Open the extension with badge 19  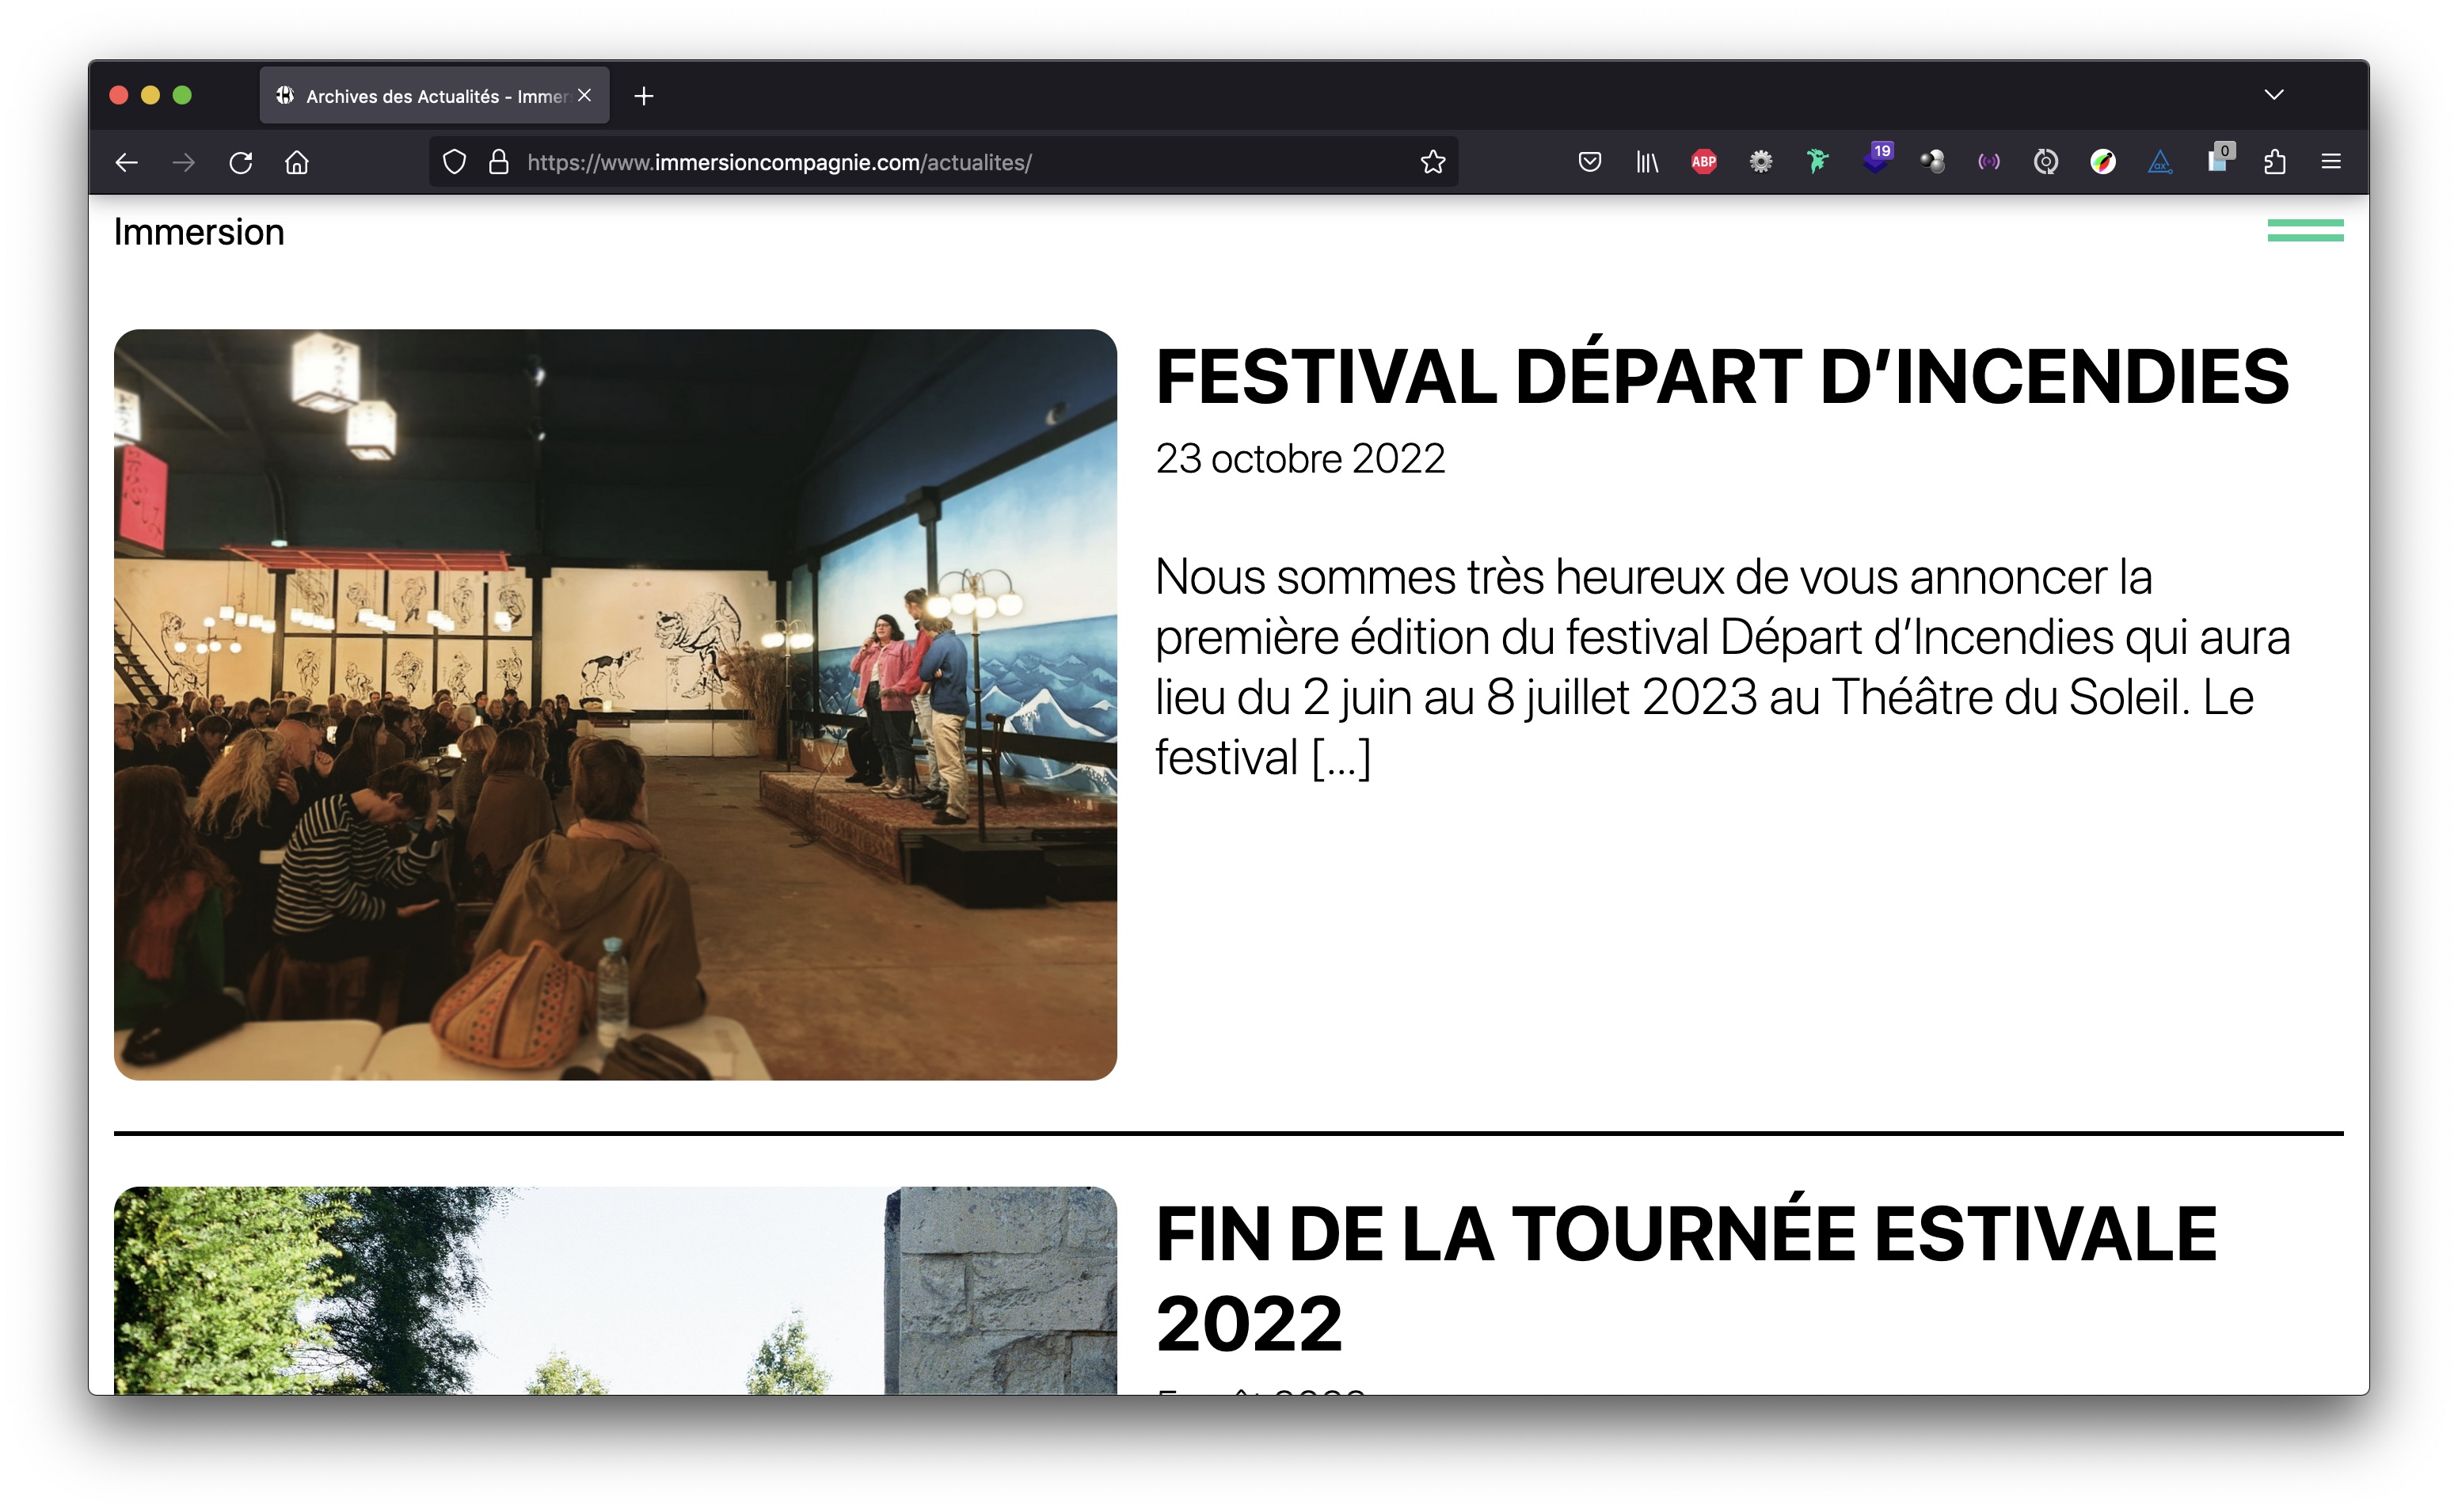(1877, 160)
